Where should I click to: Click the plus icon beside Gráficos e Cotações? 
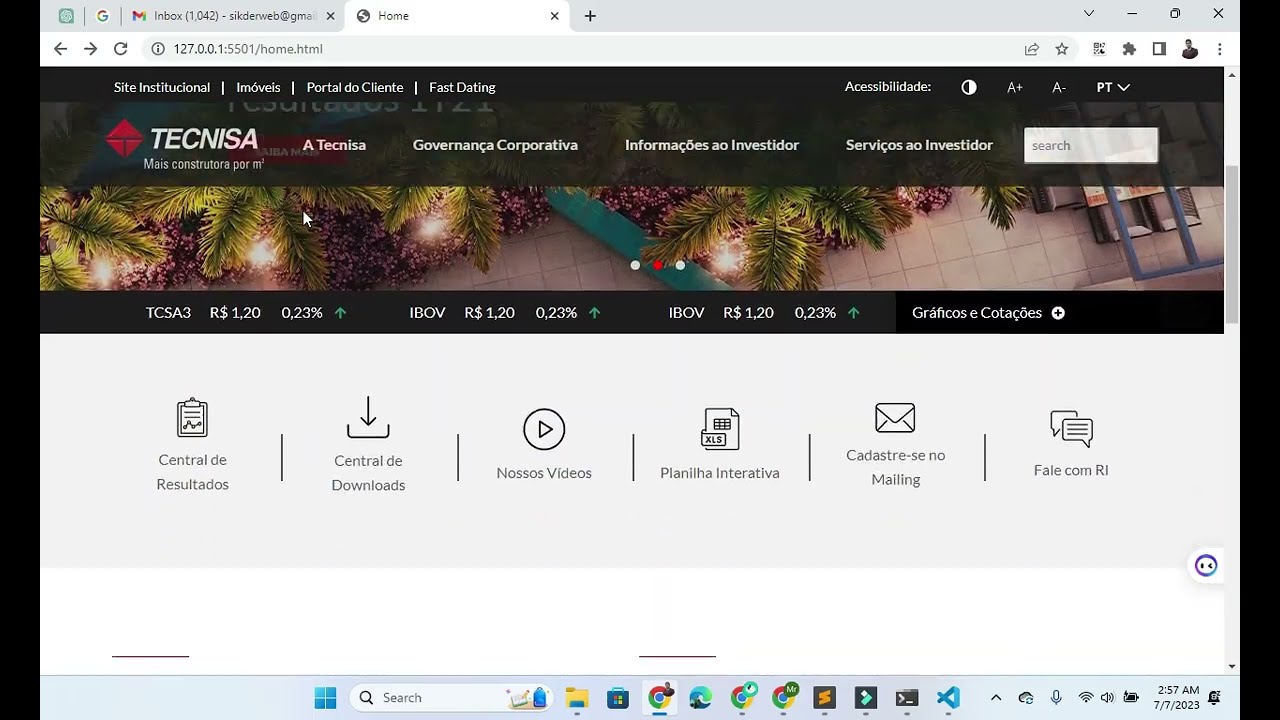[1058, 313]
